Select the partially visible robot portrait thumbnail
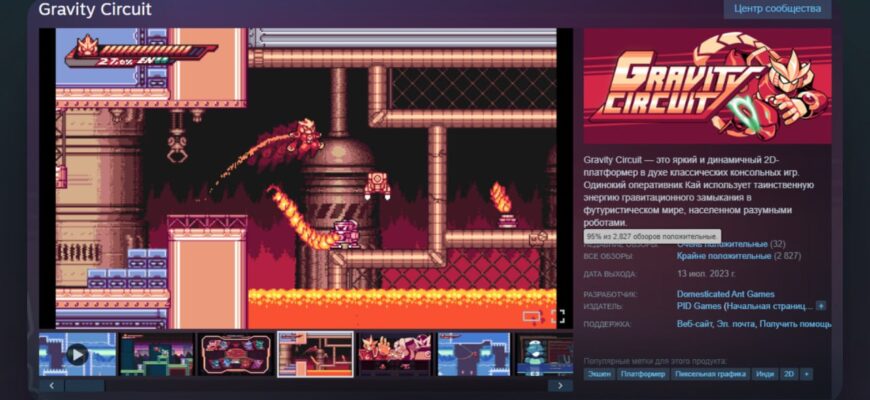This screenshot has height=400, width=870. click(544, 354)
